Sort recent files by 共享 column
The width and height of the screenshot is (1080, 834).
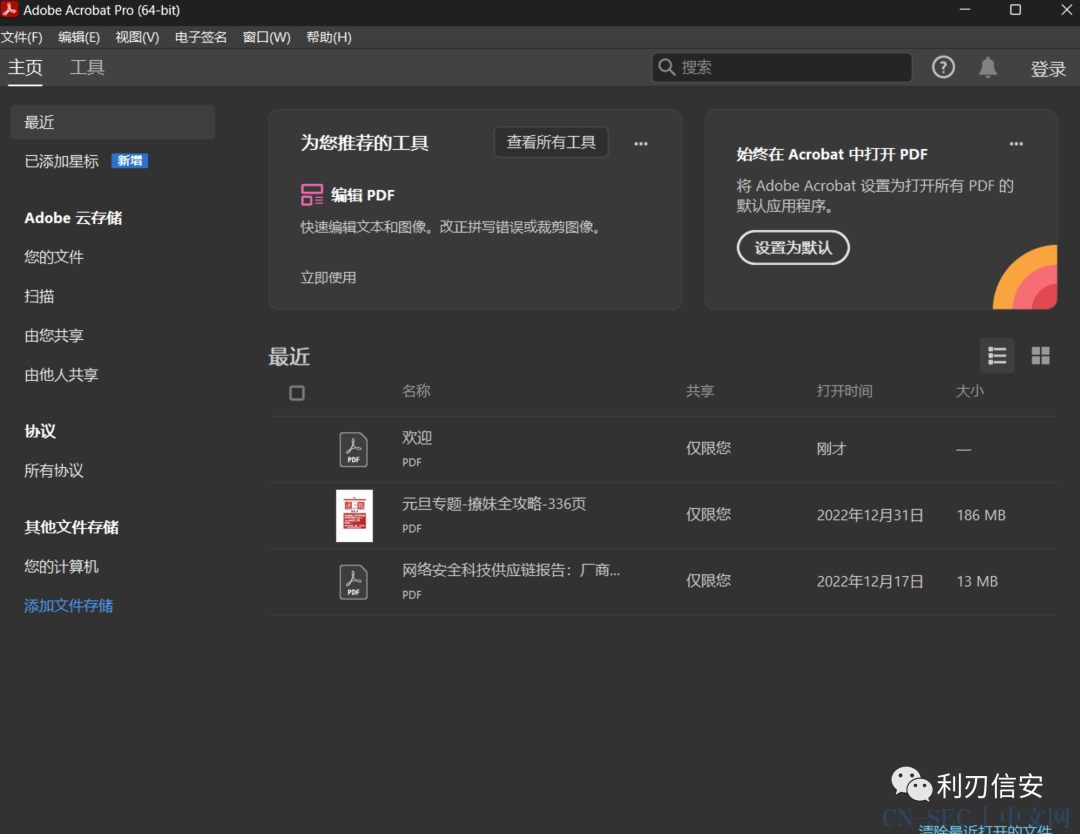(700, 391)
